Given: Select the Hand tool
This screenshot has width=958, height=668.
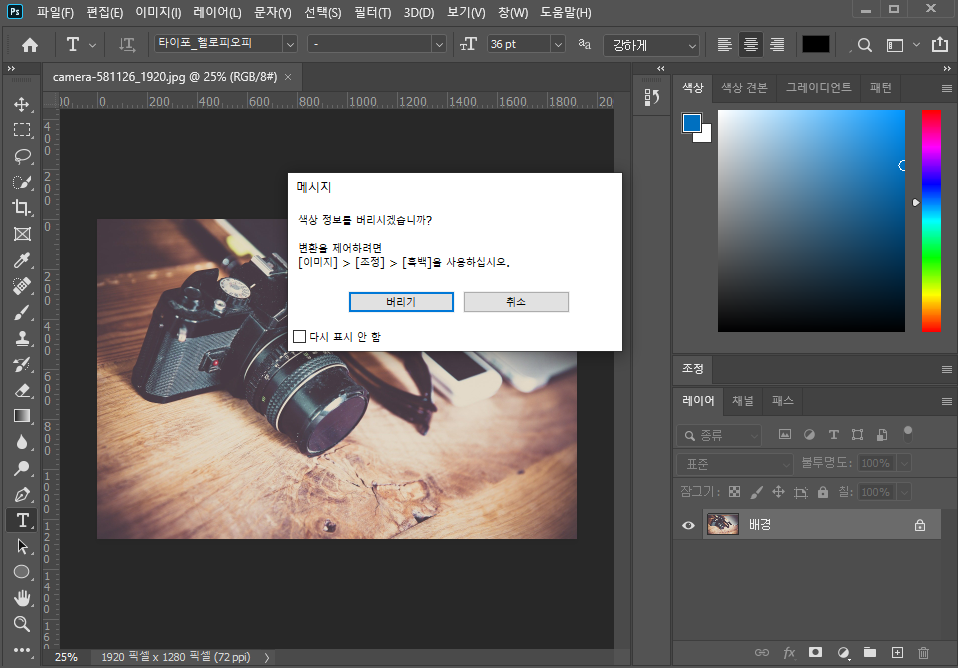Looking at the screenshot, I should point(22,598).
